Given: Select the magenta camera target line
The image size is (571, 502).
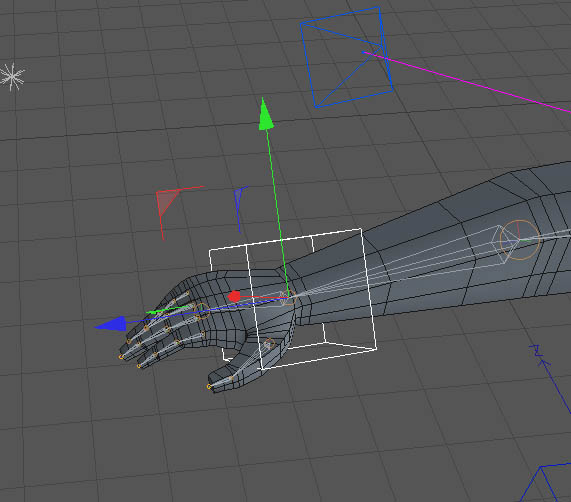Looking at the screenshot, I should pyautogui.click(x=467, y=81).
